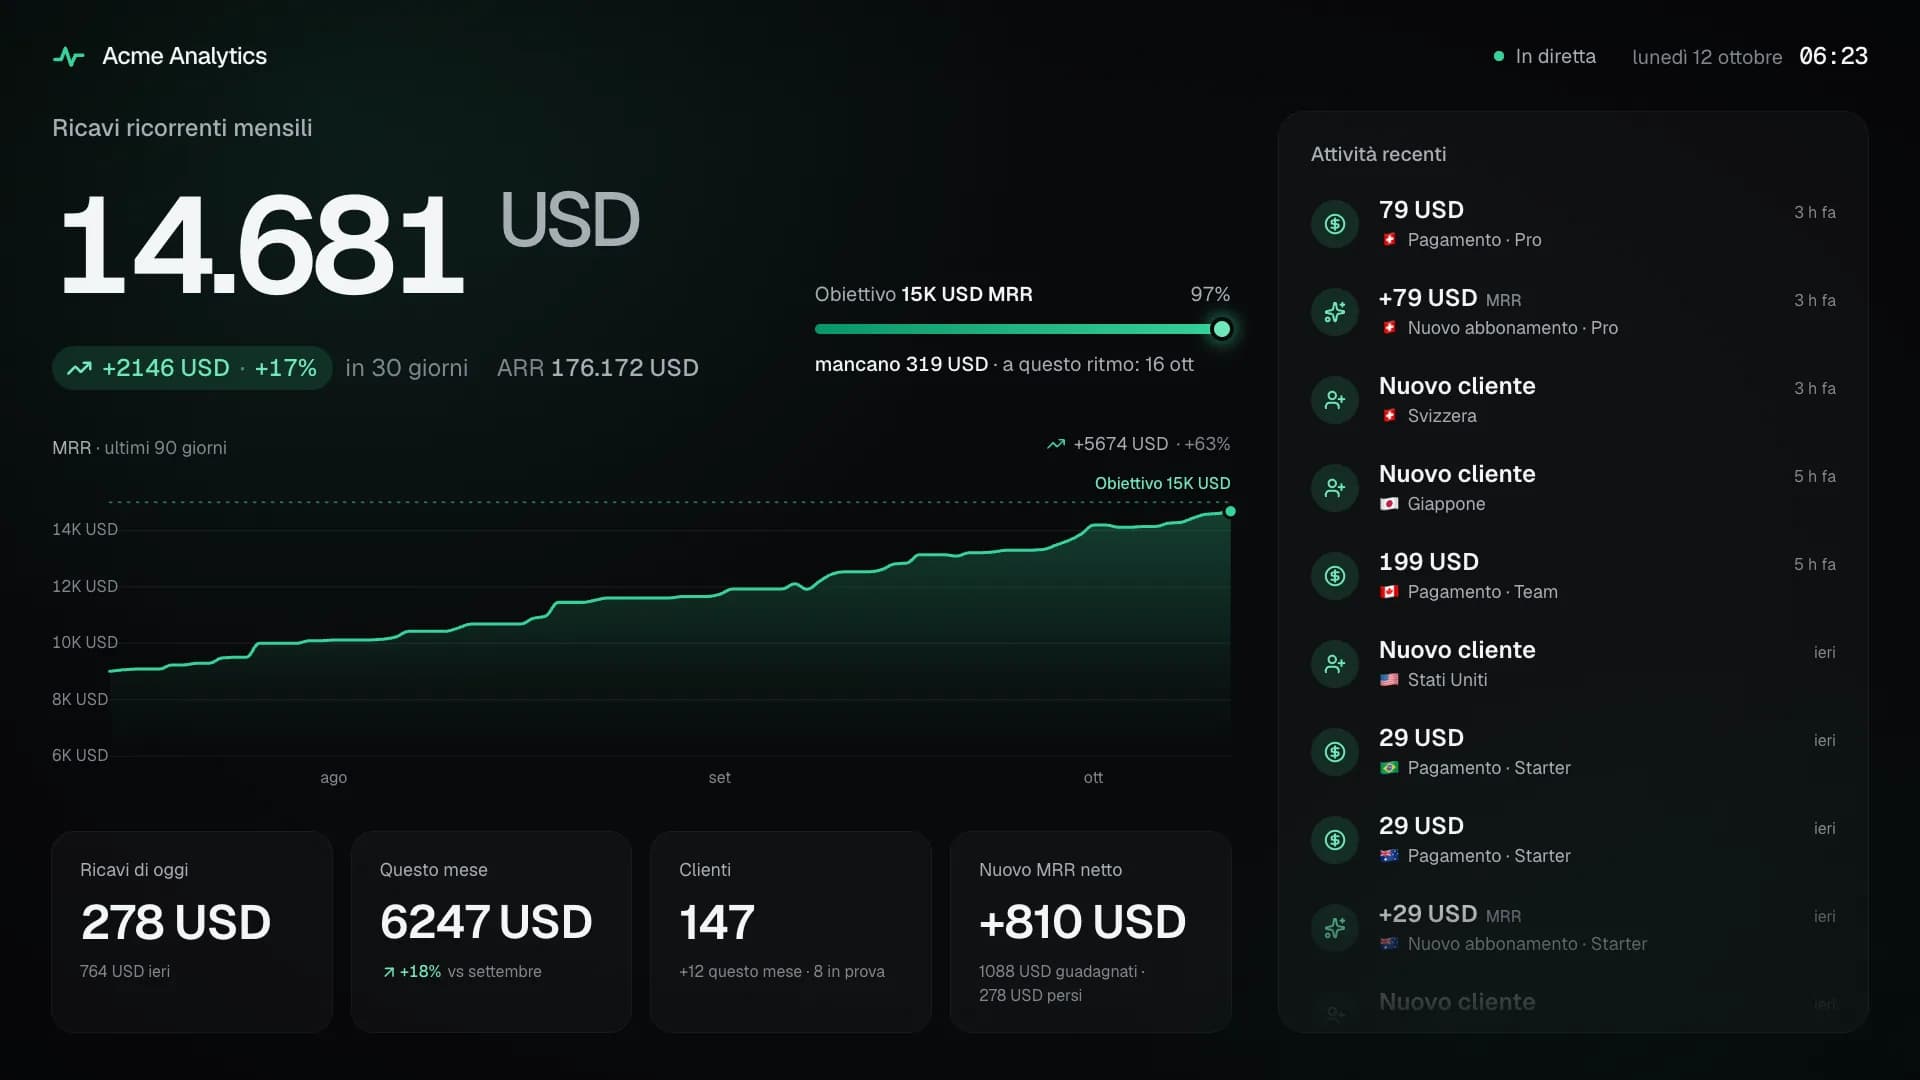Click the dollar icon beside 199 USD payment
The width and height of the screenshot is (1920, 1080).
[x=1335, y=576]
